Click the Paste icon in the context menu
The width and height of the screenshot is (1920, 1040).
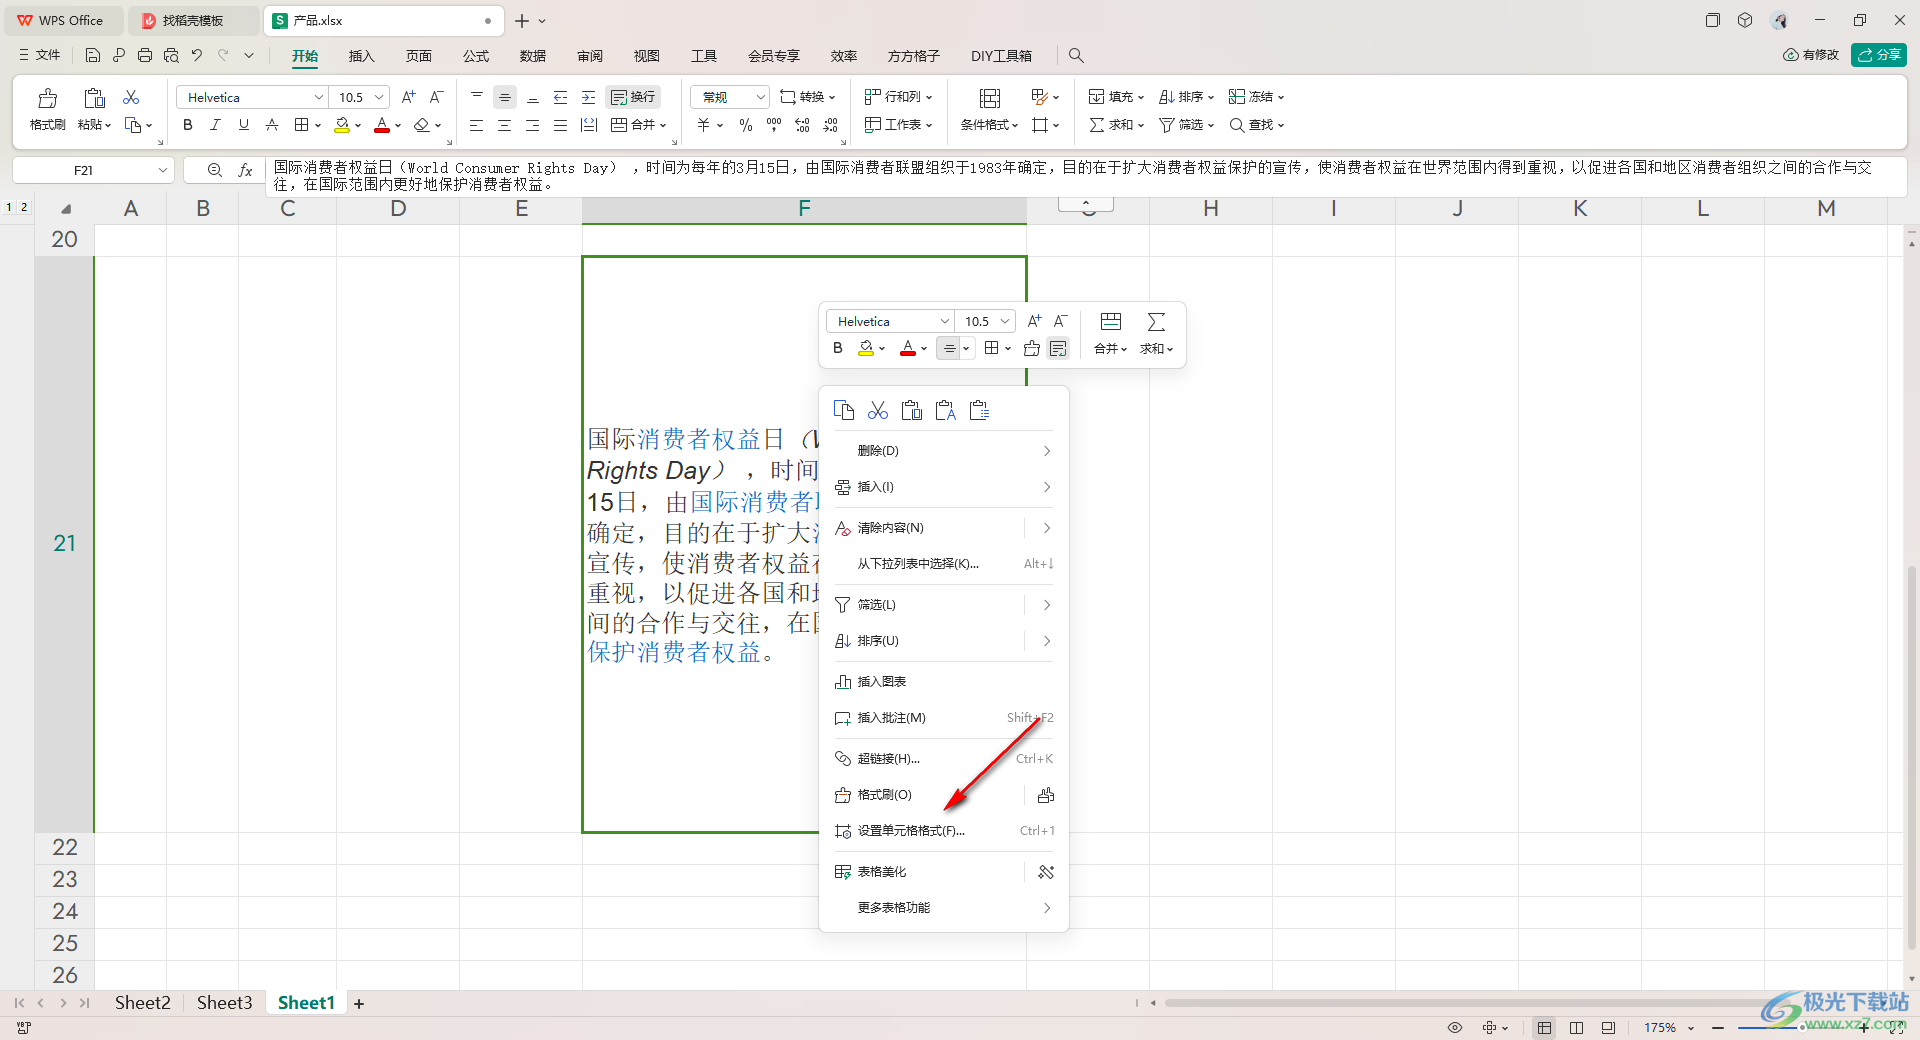912,410
